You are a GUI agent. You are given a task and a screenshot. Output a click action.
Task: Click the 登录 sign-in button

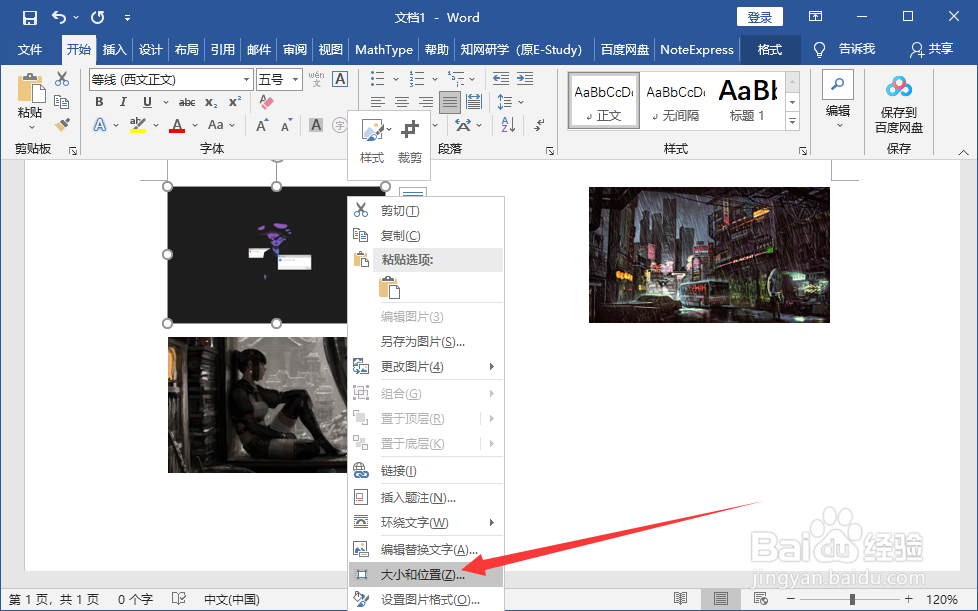click(760, 17)
